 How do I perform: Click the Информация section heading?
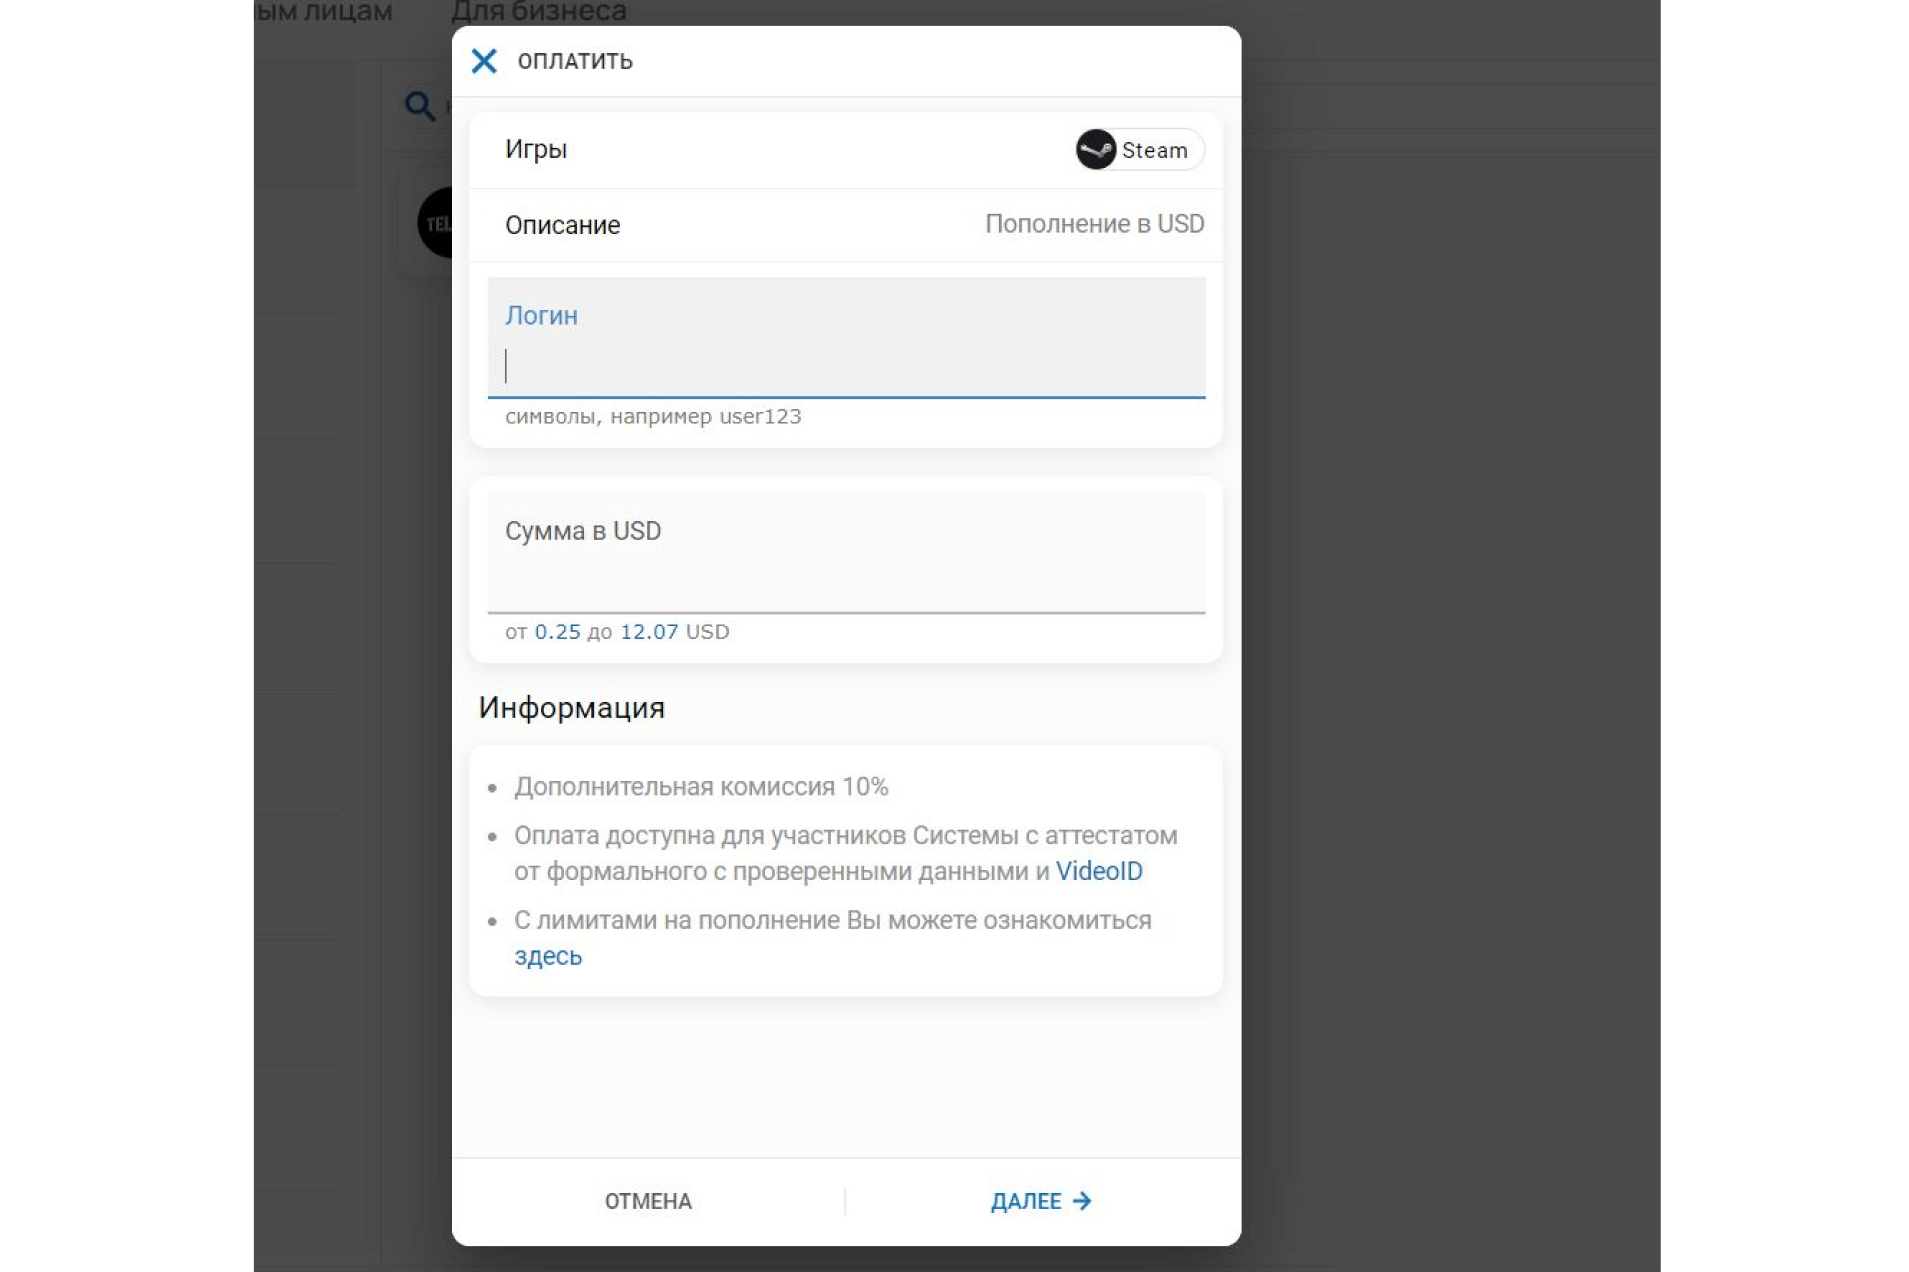(x=571, y=708)
